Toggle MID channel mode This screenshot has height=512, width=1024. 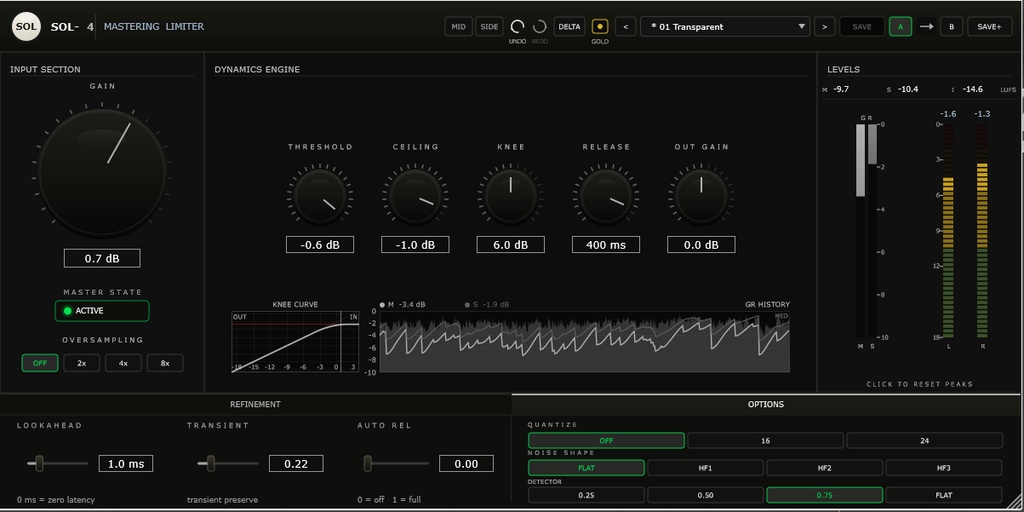tap(458, 27)
